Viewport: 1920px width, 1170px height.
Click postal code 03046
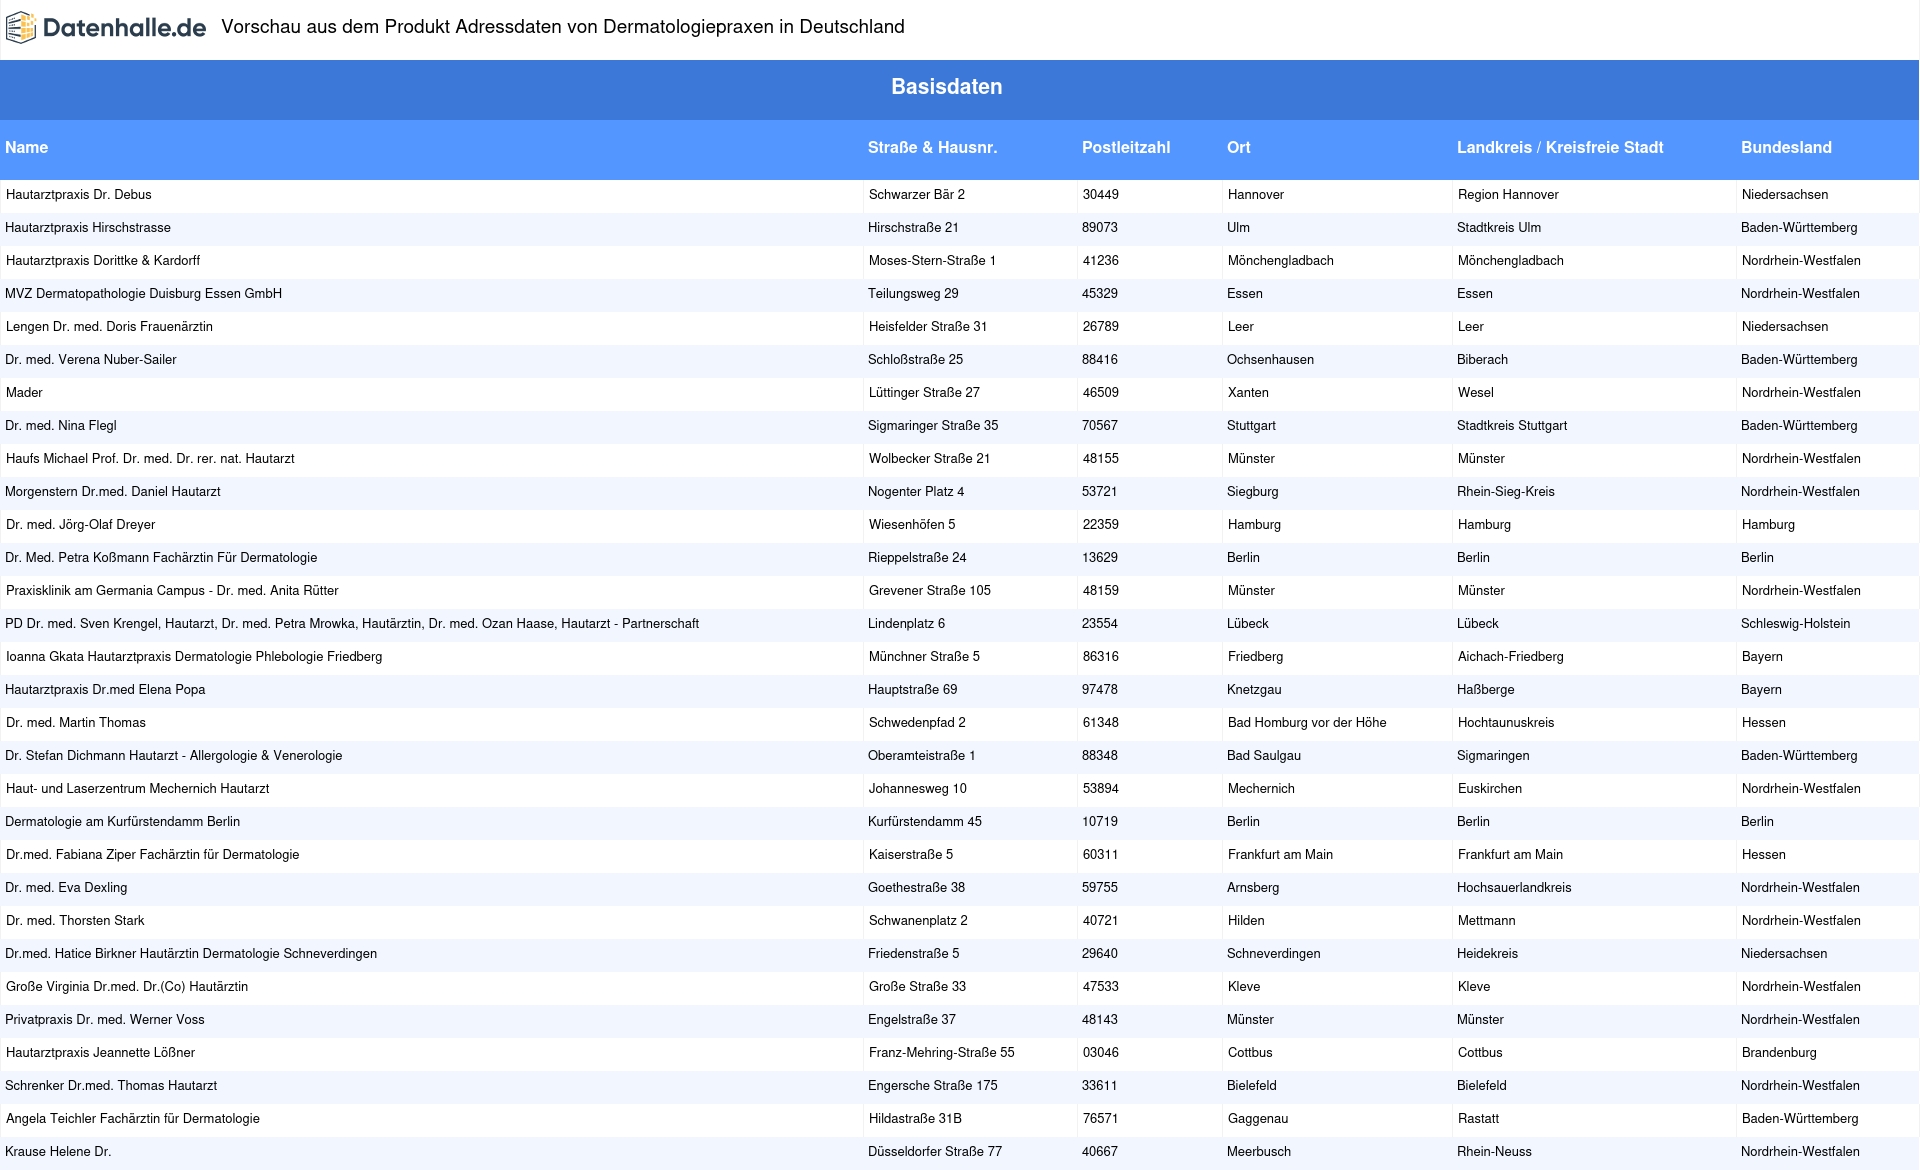point(1101,1053)
